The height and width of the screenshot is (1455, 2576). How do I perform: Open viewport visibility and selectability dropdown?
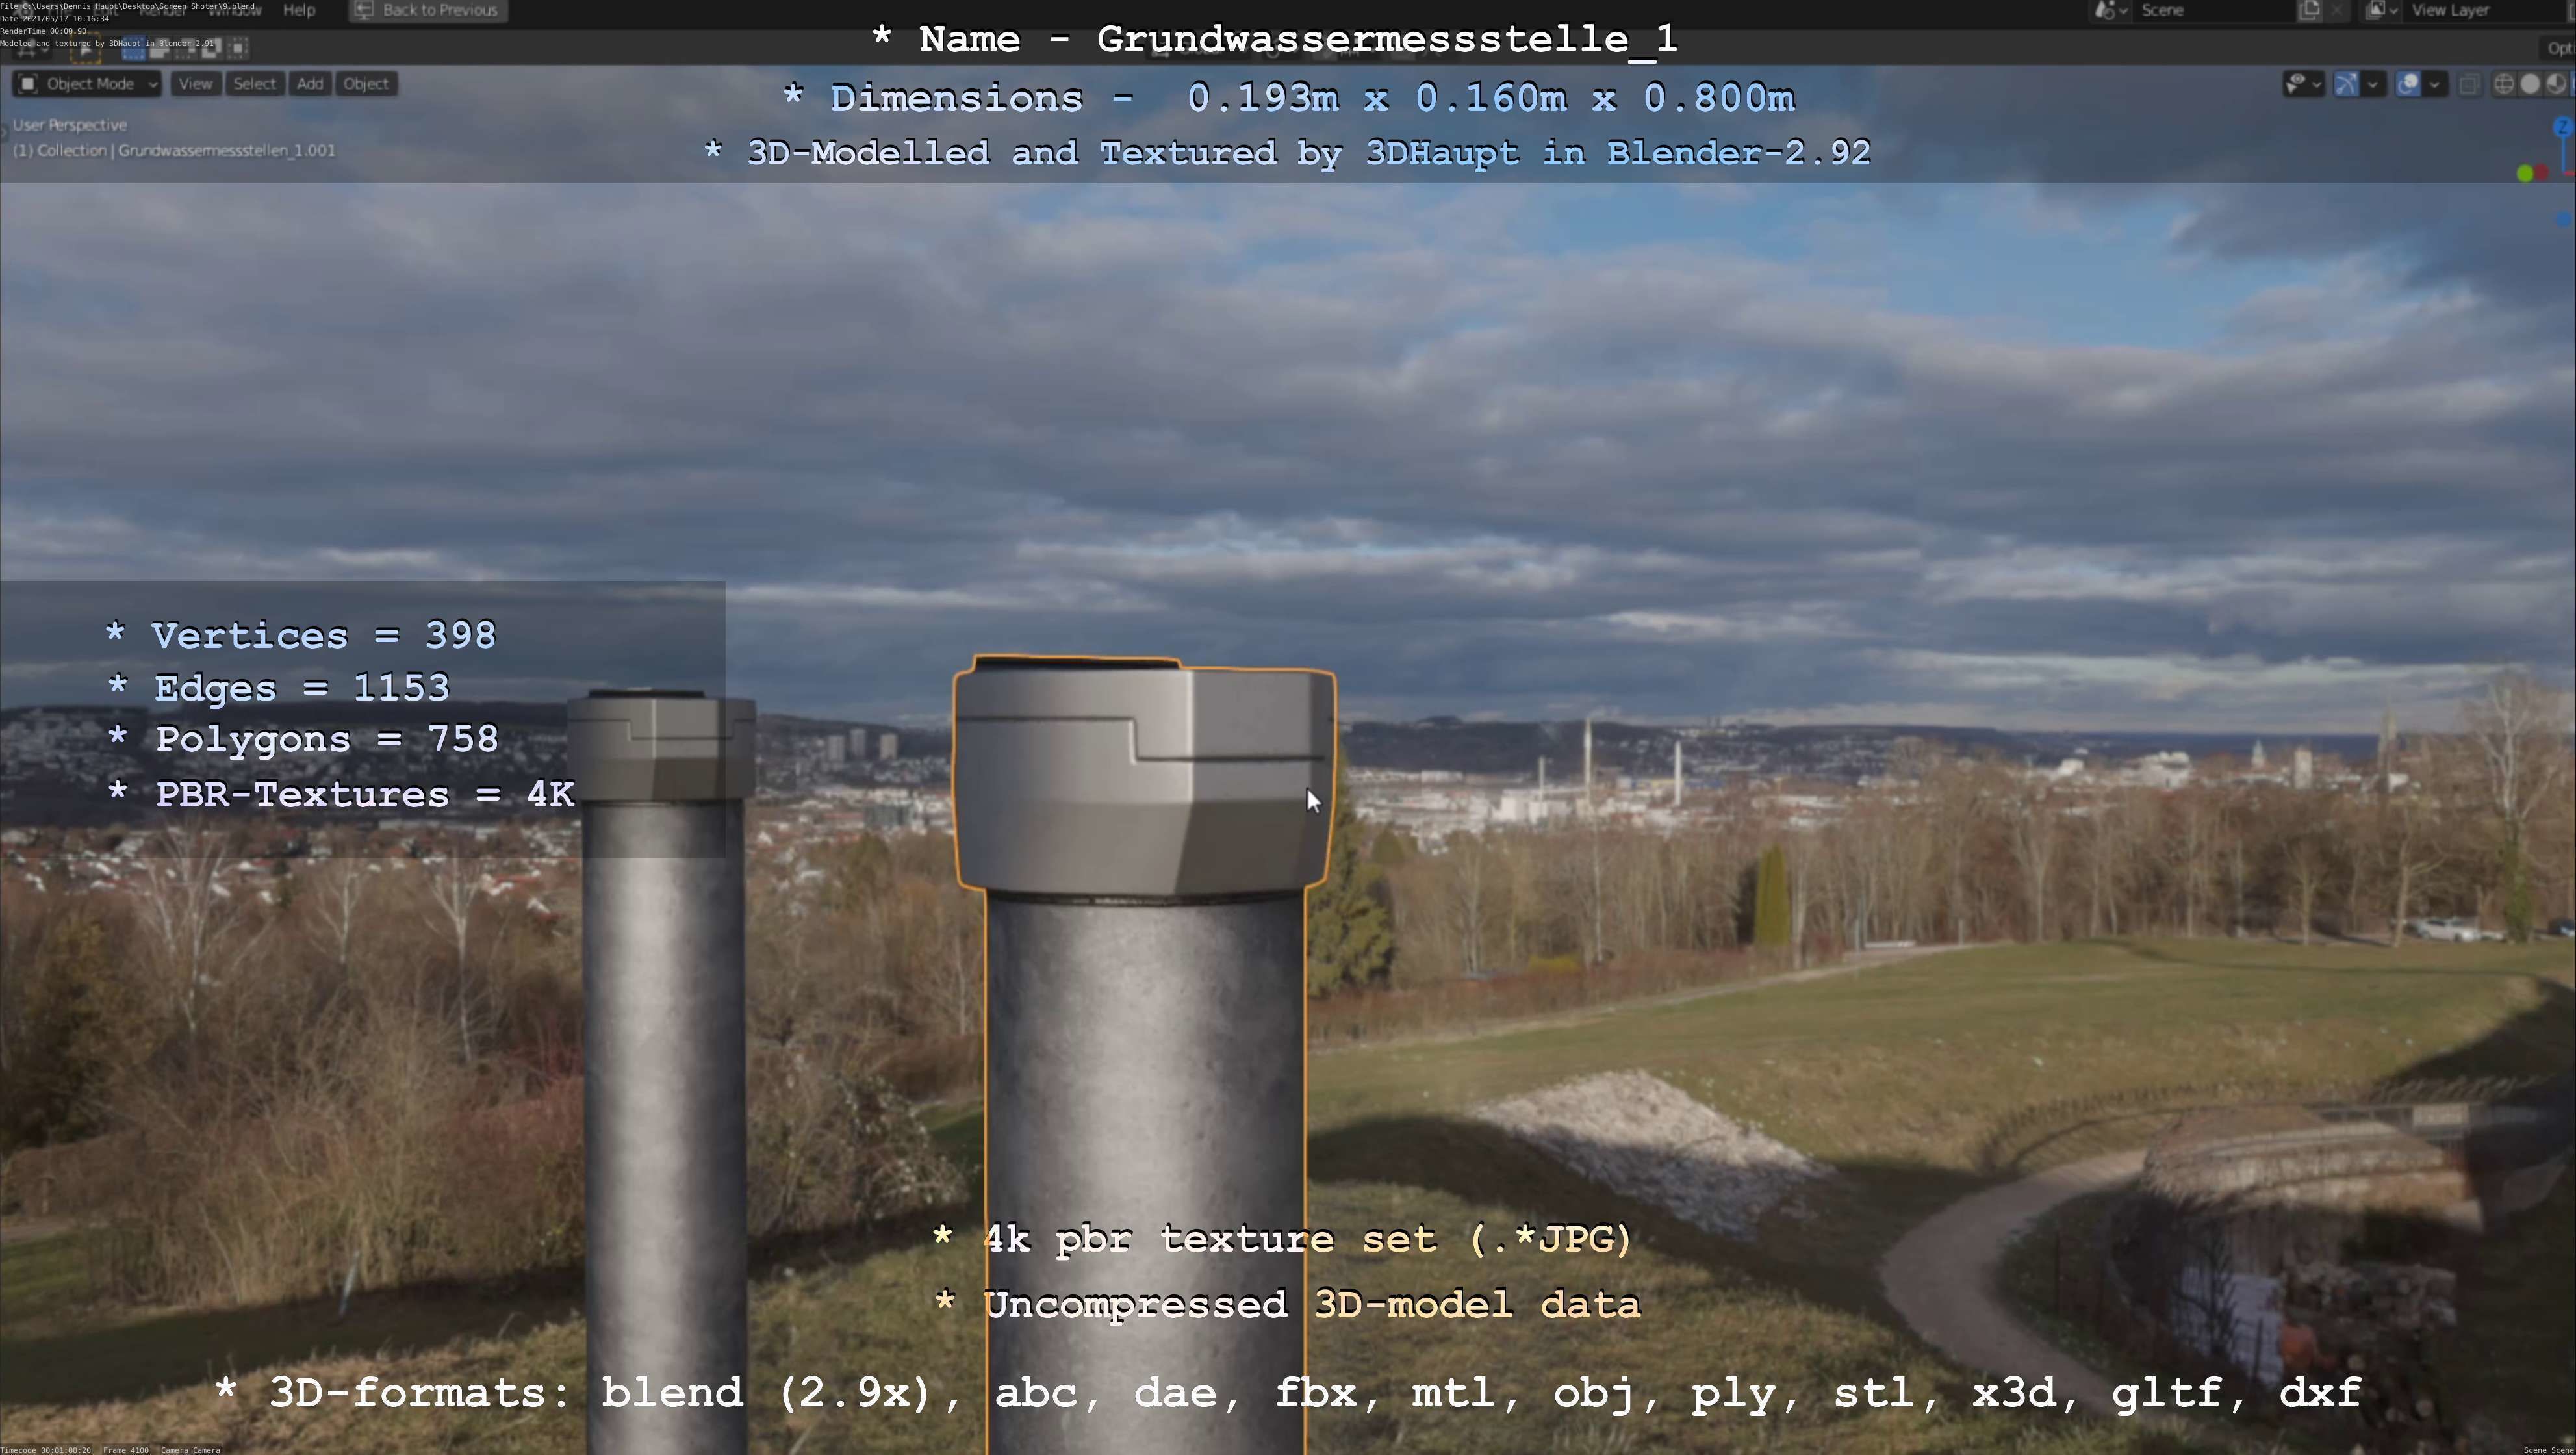[2304, 84]
